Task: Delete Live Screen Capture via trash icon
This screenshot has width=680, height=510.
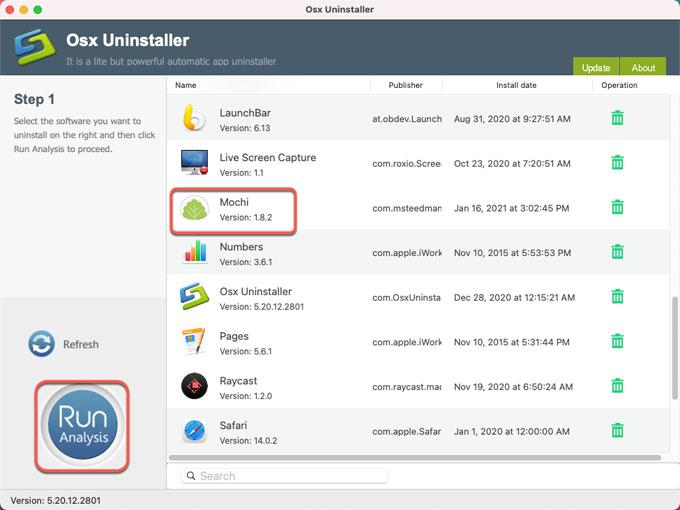Action: tap(617, 163)
